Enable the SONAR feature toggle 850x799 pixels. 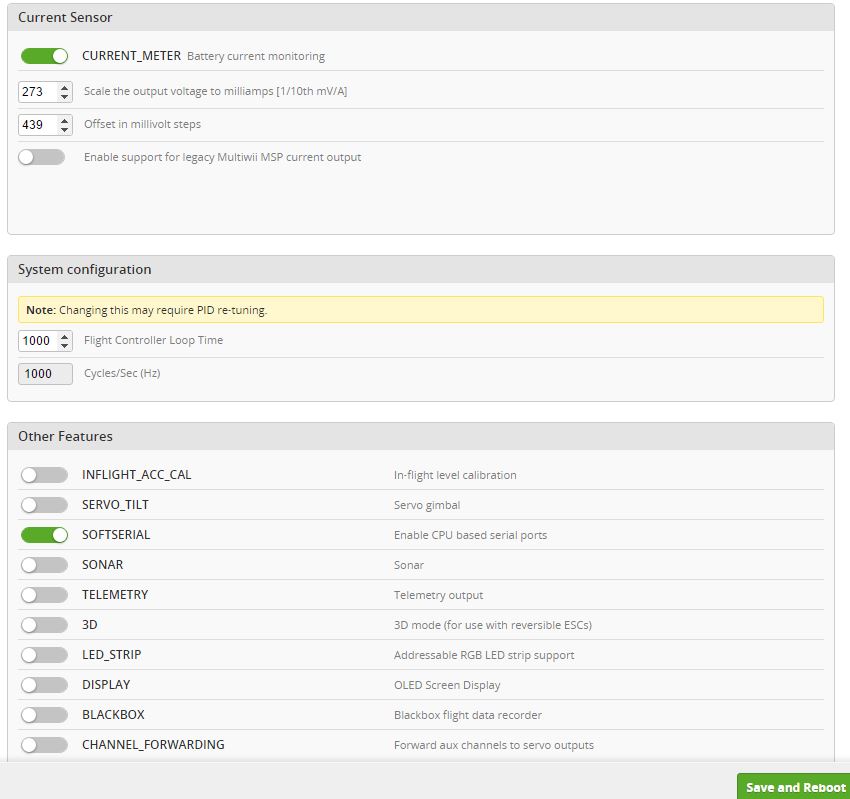[x=44, y=565]
